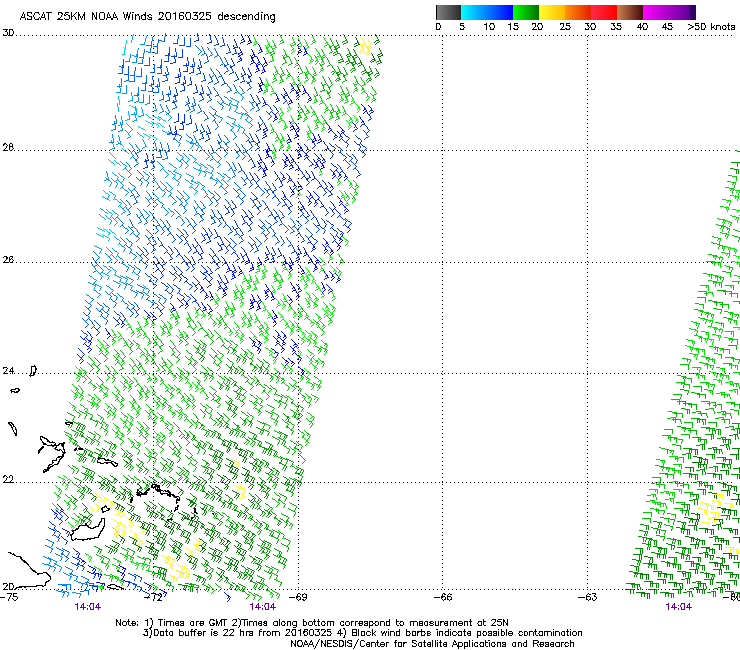Click the red 30-35 knots color segment
Screen dimensions: 740x650
coord(604,12)
